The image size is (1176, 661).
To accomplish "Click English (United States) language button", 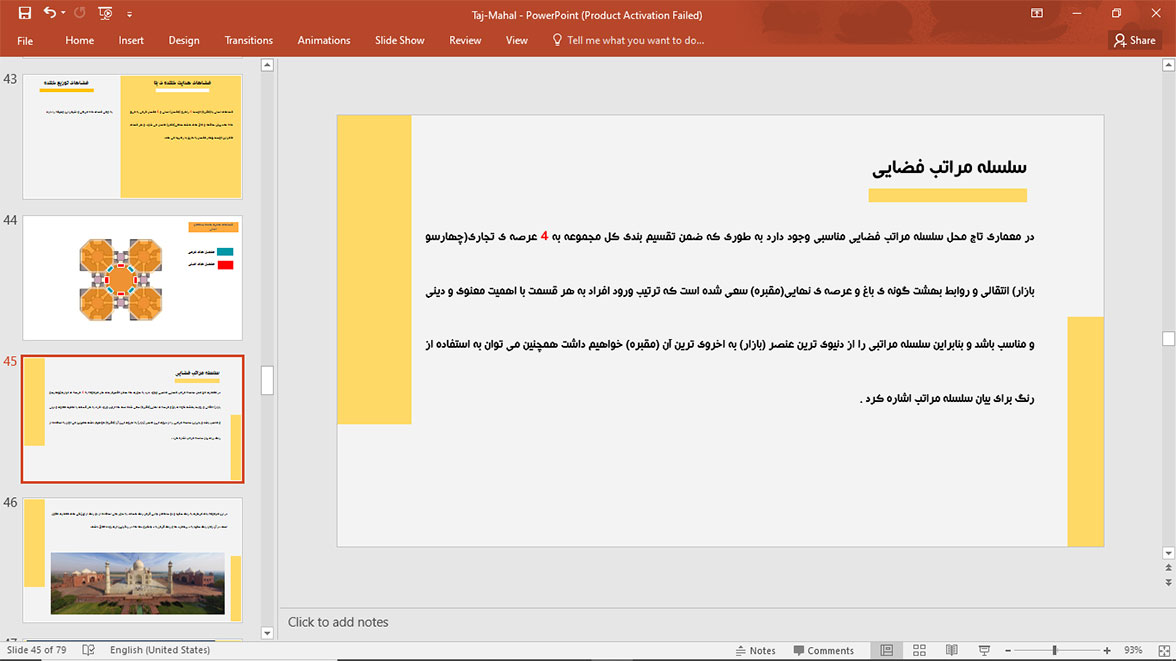I will (x=160, y=650).
